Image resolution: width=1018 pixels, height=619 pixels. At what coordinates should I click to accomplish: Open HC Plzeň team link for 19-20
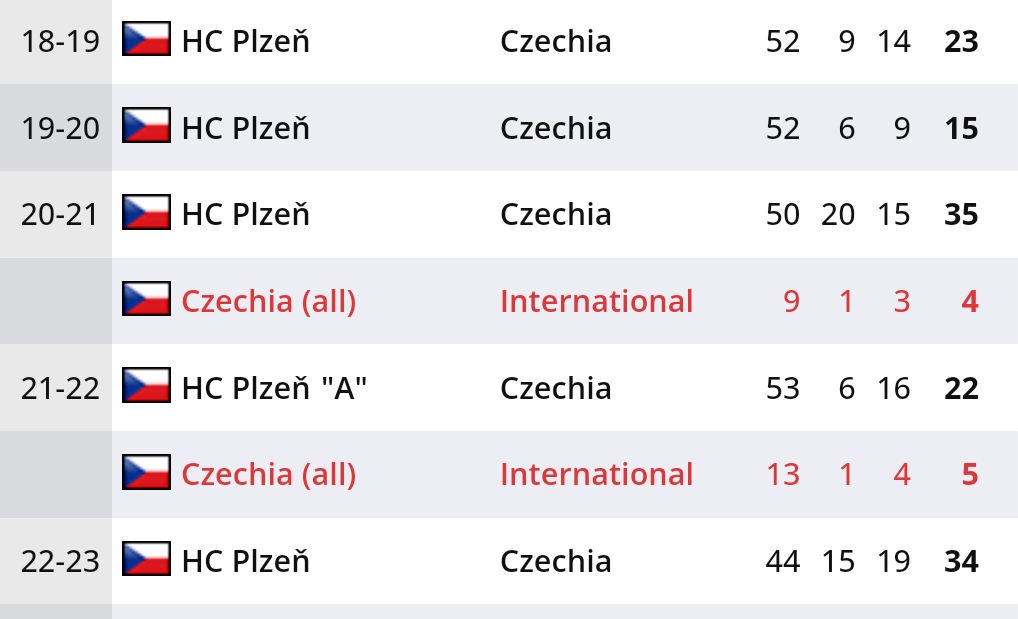click(x=245, y=128)
